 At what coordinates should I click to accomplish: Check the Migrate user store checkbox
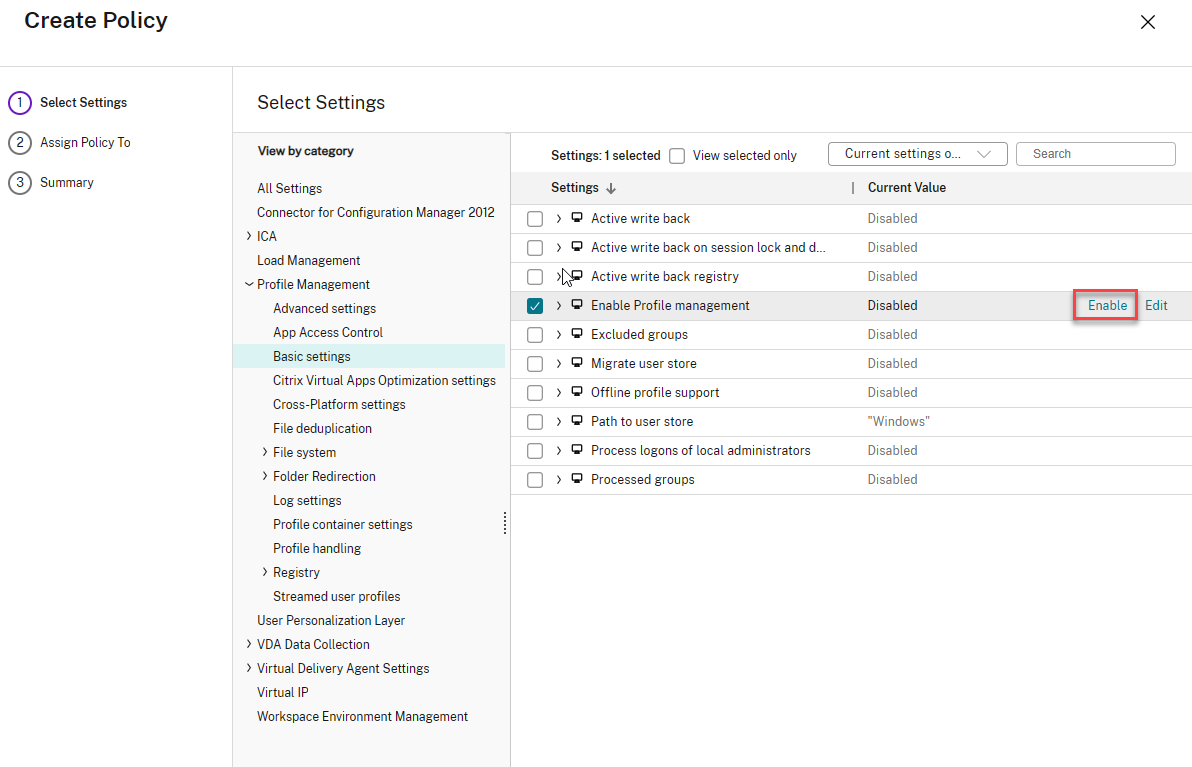(535, 364)
